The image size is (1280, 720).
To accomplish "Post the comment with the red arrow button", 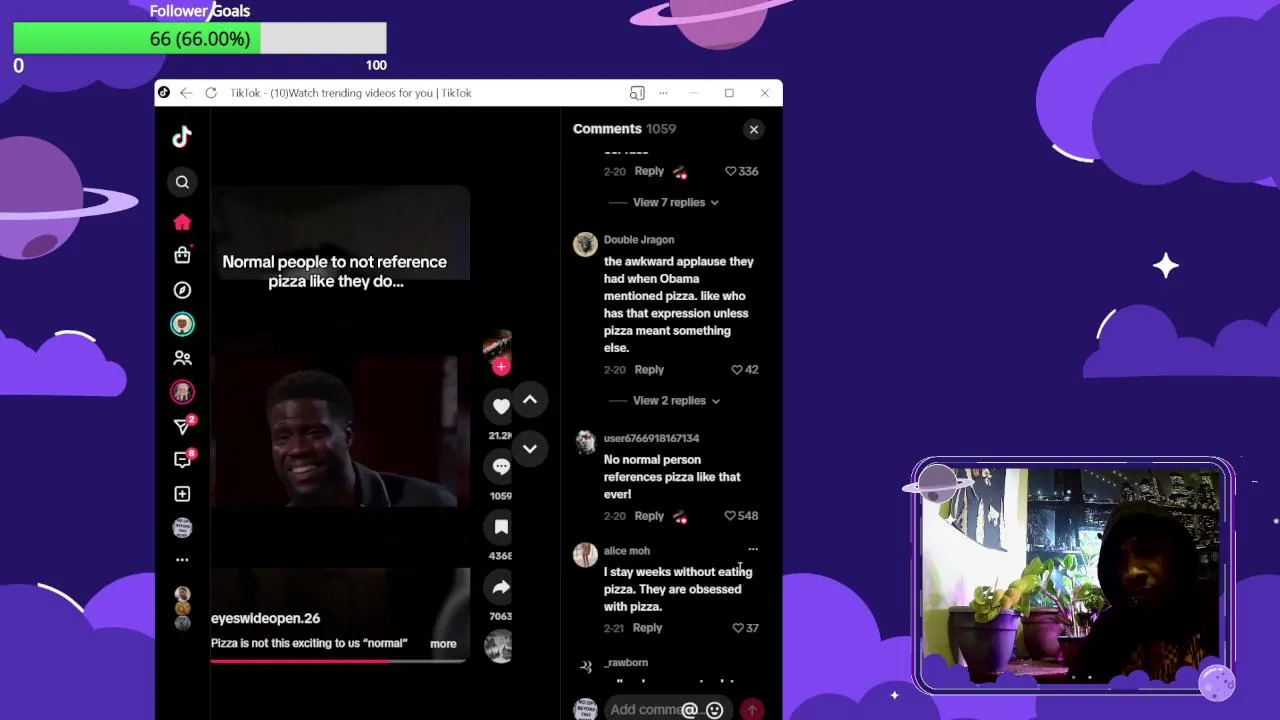I will point(752,710).
